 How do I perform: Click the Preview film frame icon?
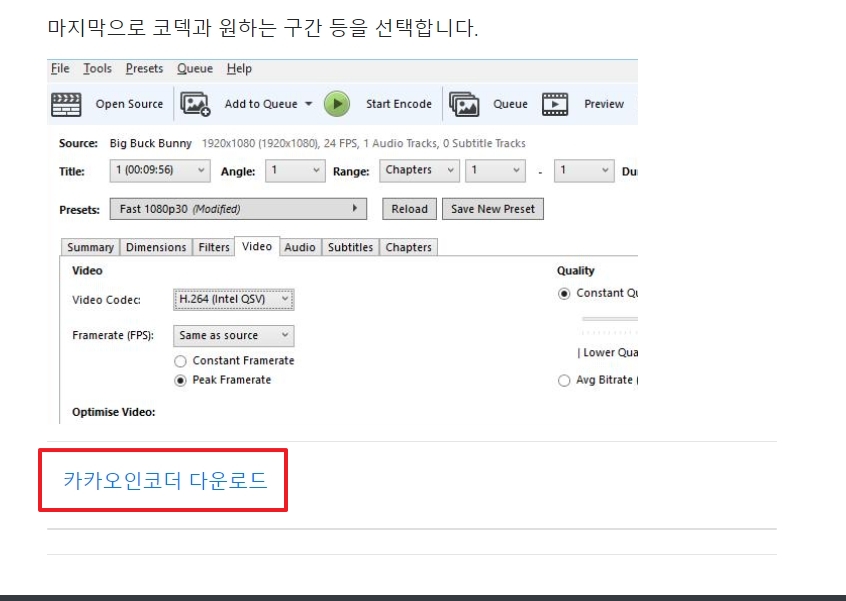click(x=555, y=104)
